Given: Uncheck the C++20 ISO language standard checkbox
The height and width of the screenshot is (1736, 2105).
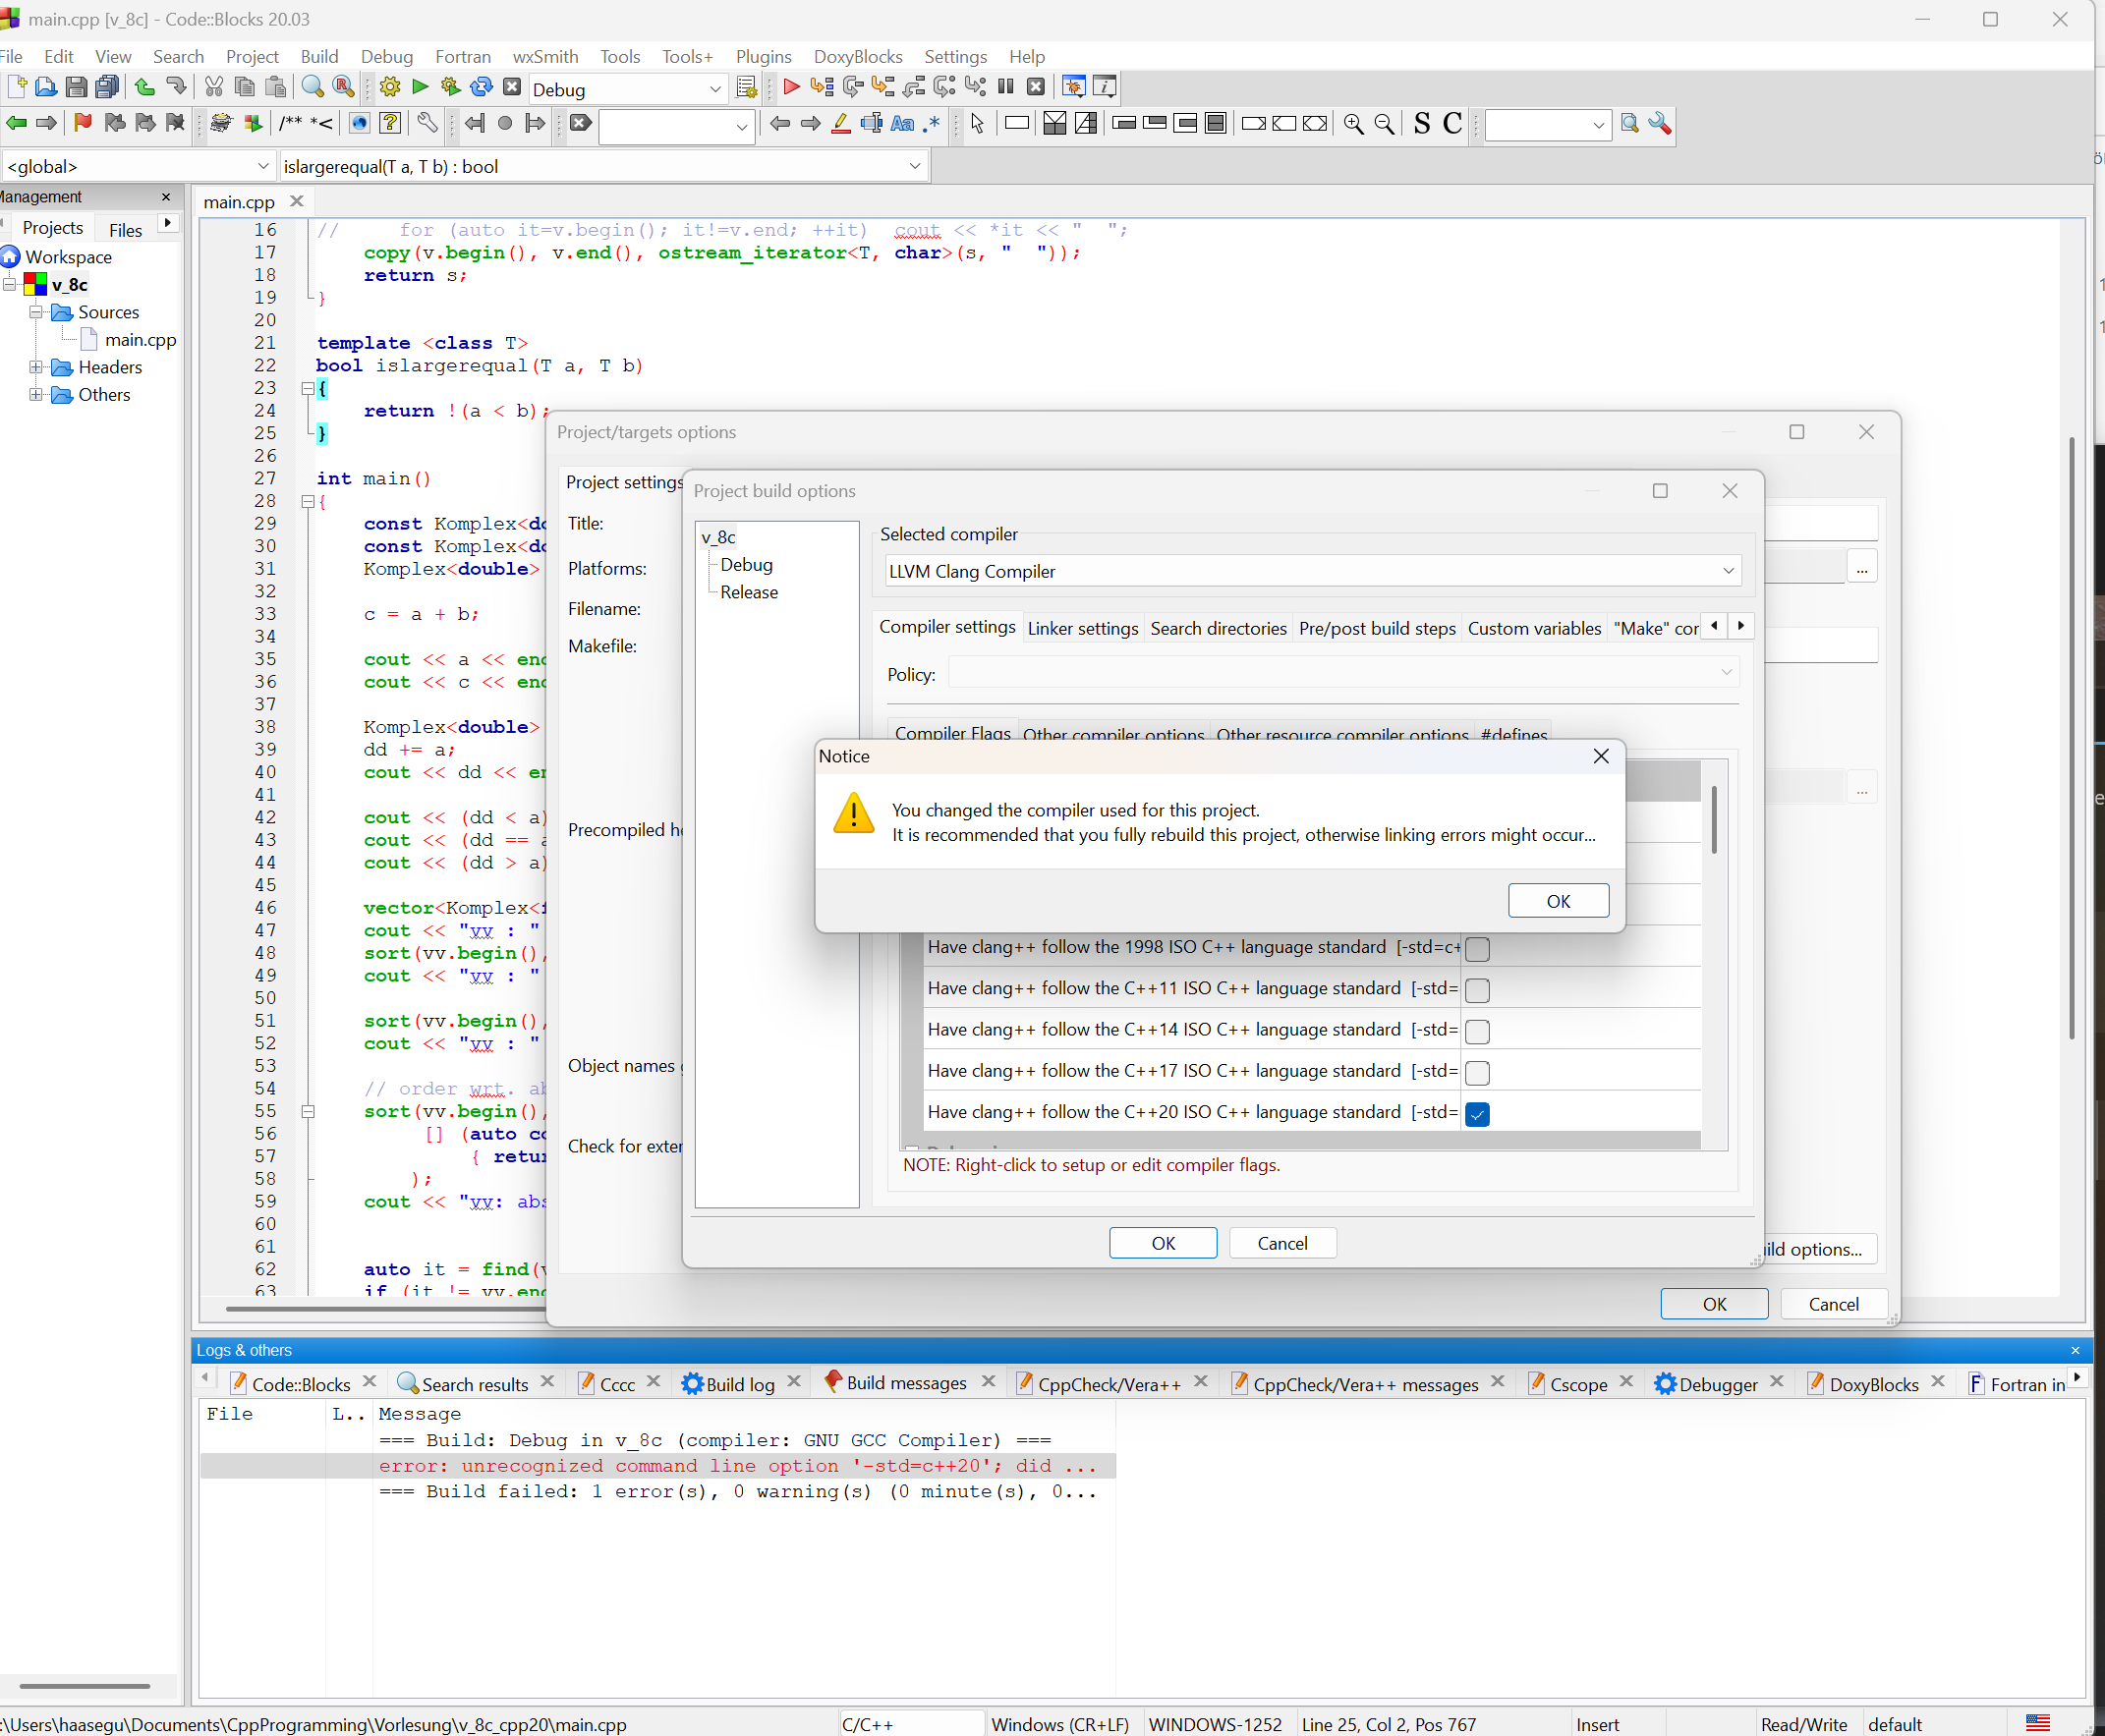Looking at the screenshot, I should click(x=1476, y=1113).
